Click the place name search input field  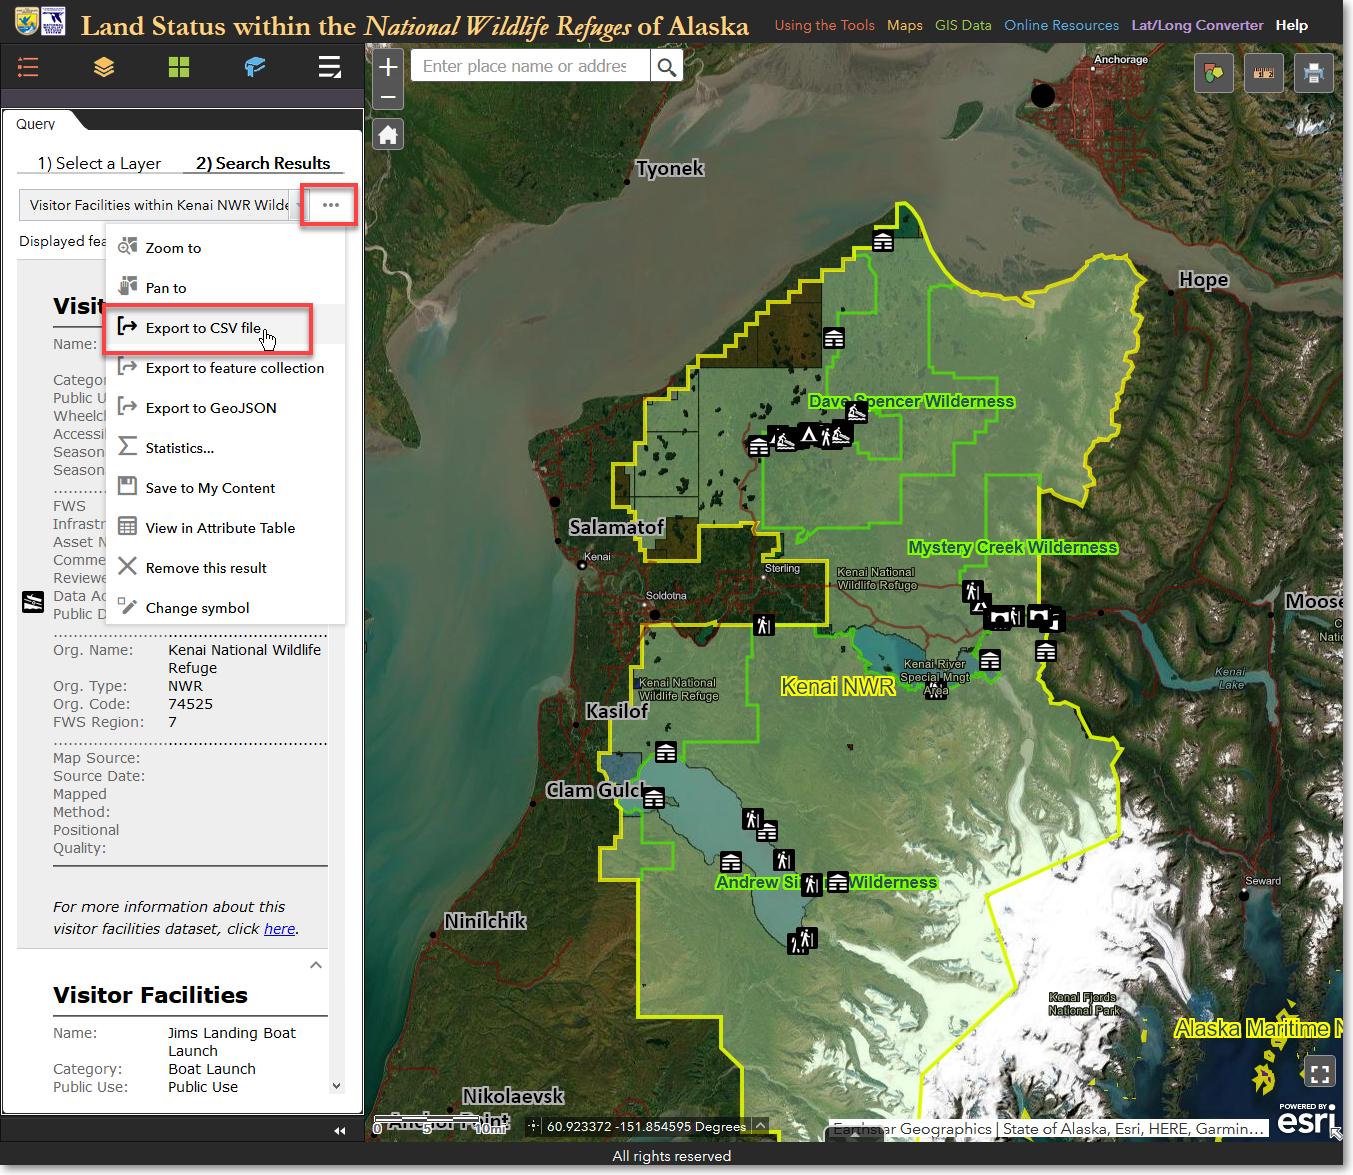(529, 67)
